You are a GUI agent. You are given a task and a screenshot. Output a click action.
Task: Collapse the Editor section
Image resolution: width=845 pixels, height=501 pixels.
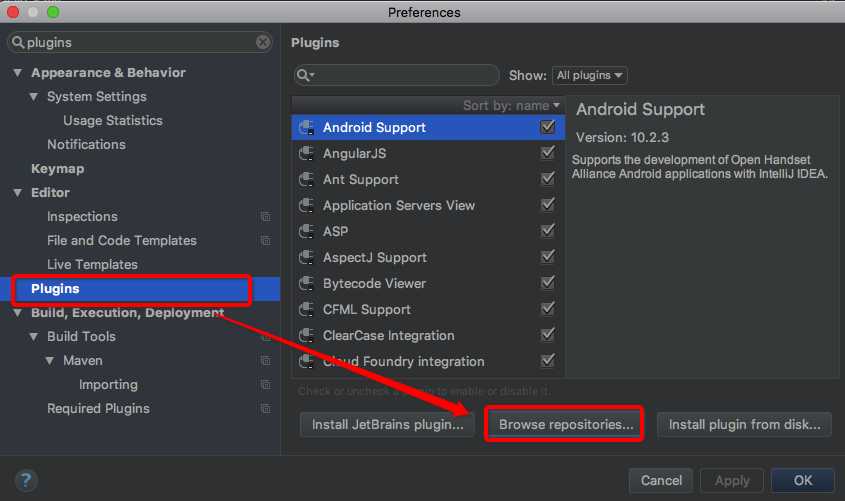point(18,192)
